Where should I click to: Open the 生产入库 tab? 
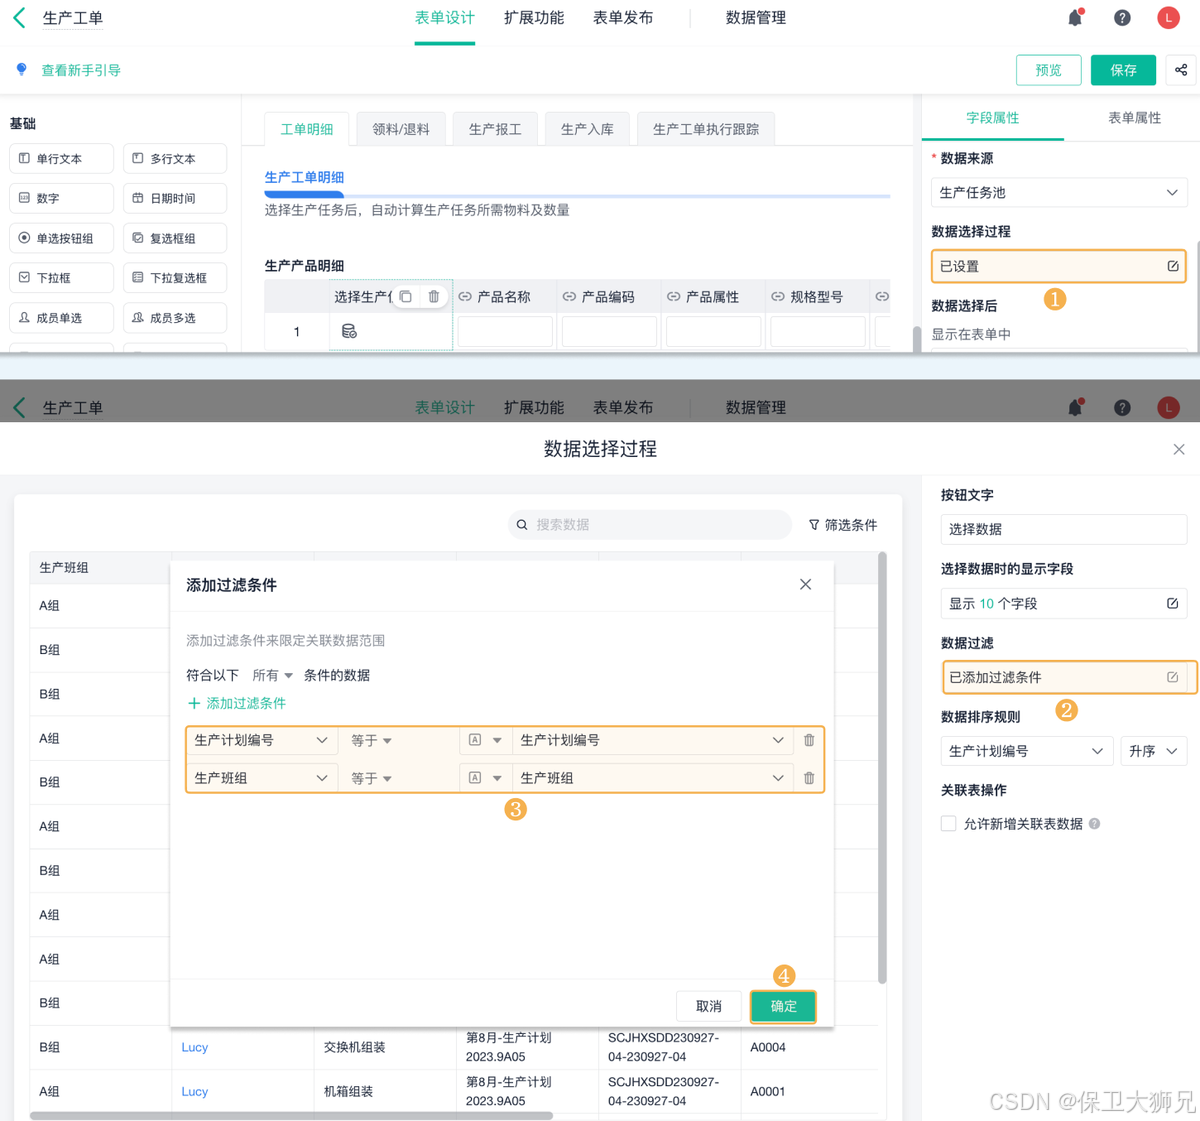(587, 129)
